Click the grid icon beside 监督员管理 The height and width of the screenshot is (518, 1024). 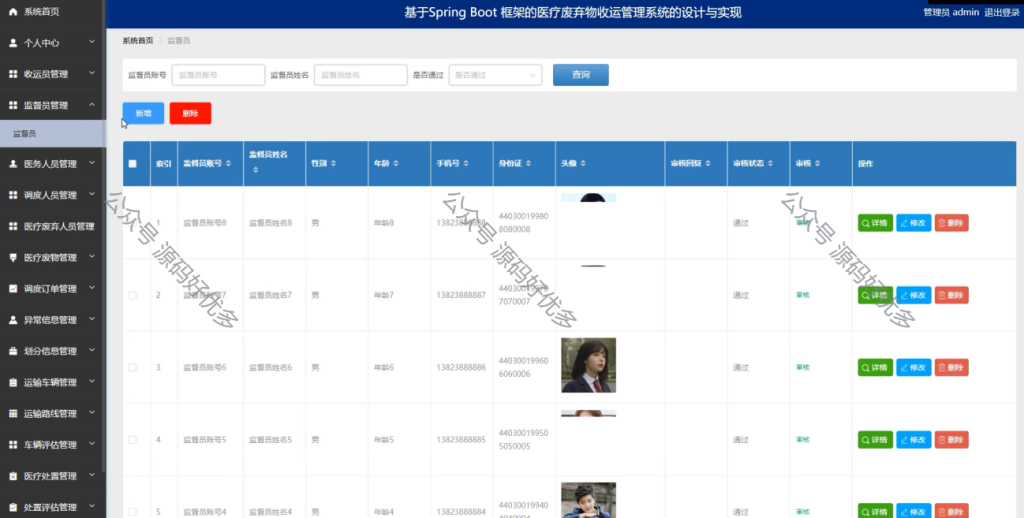click(13, 105)
